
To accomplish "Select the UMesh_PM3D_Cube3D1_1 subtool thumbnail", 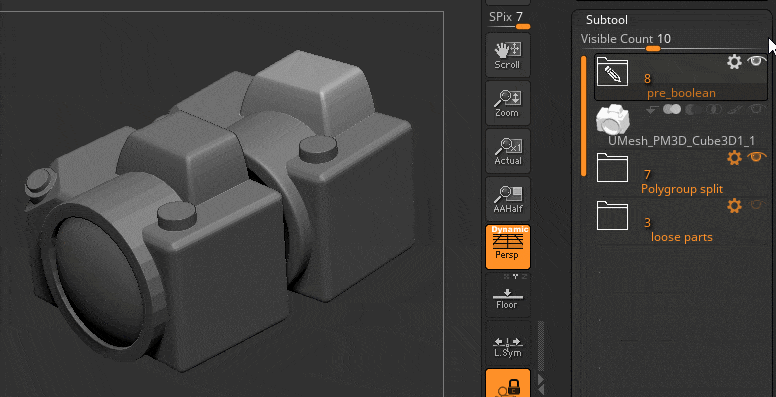I will click(x=612, y=119).
